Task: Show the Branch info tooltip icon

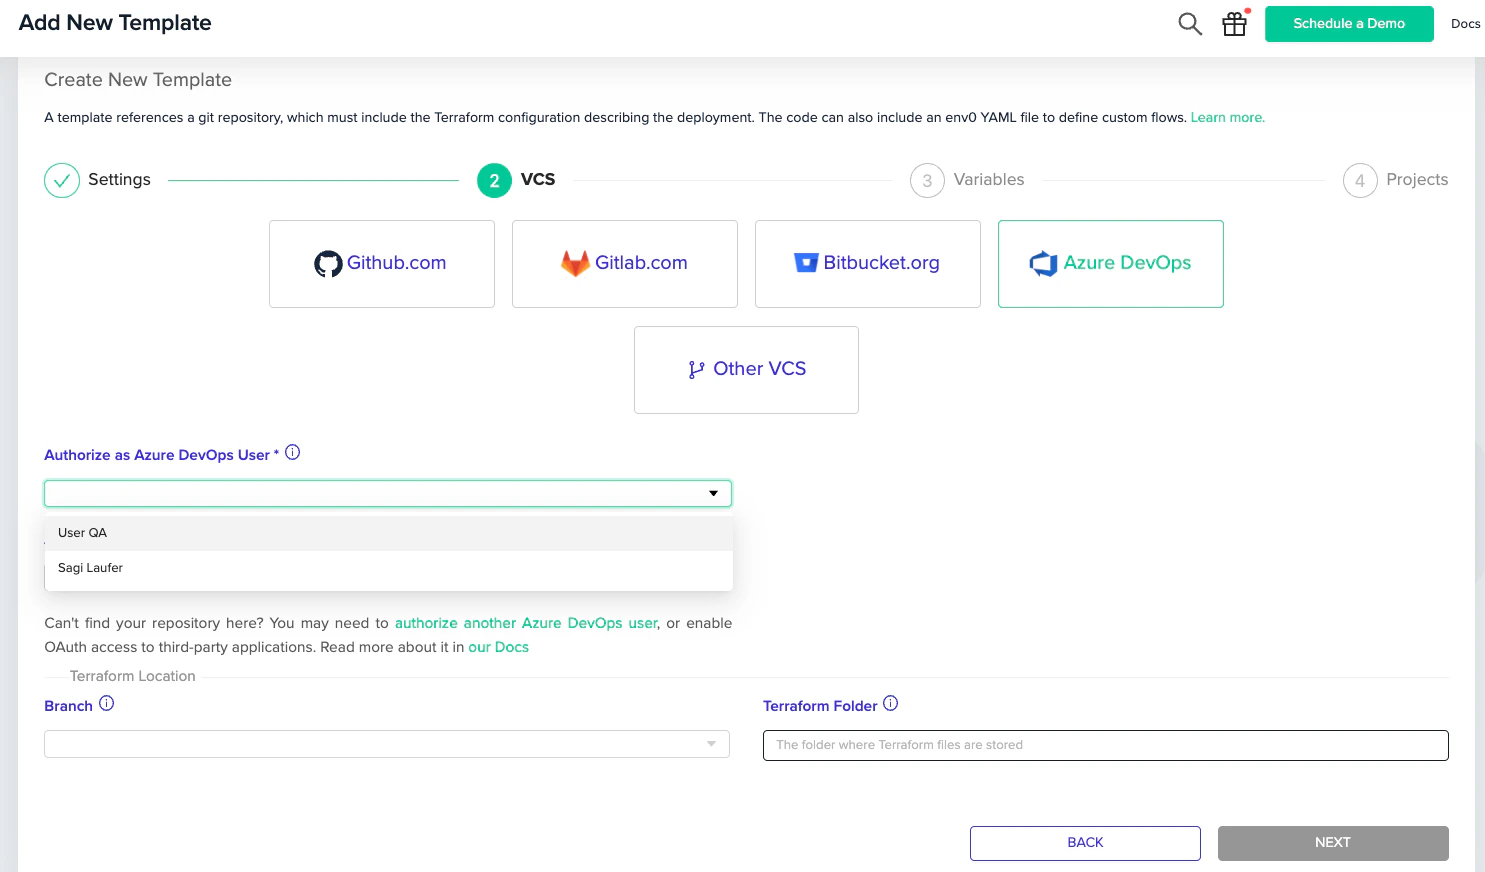Action: click(x=107, y=703)
